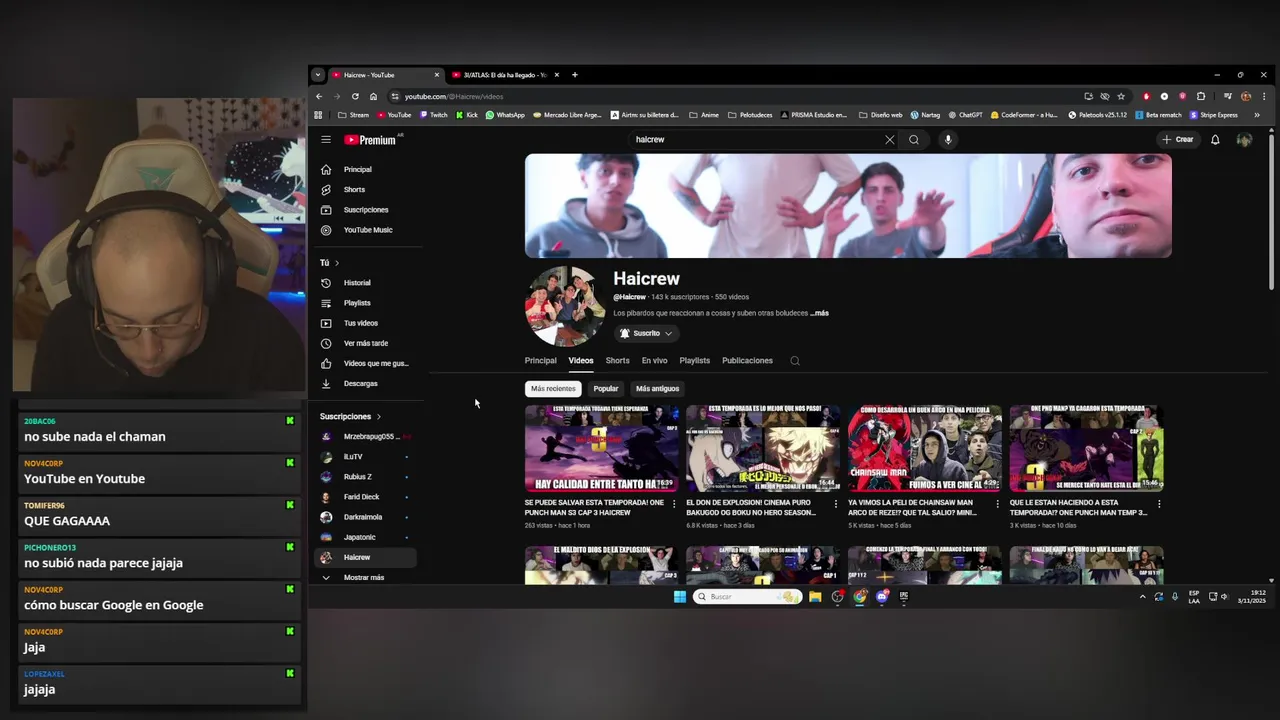This screenshot has height=720, width=1280.
Task: Click the browser home button
Action: click(x=373, y=97)
